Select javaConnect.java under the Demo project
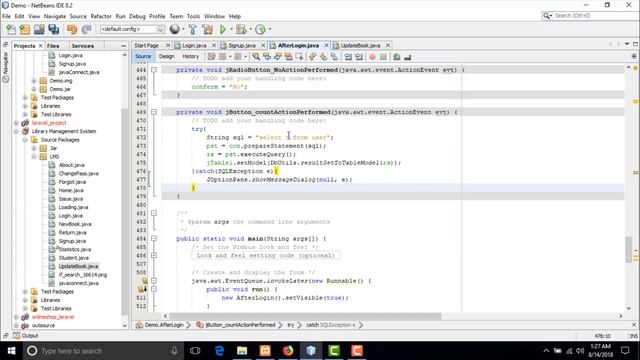Viewport: 640px width, 360px height. [x=79, y=72]
